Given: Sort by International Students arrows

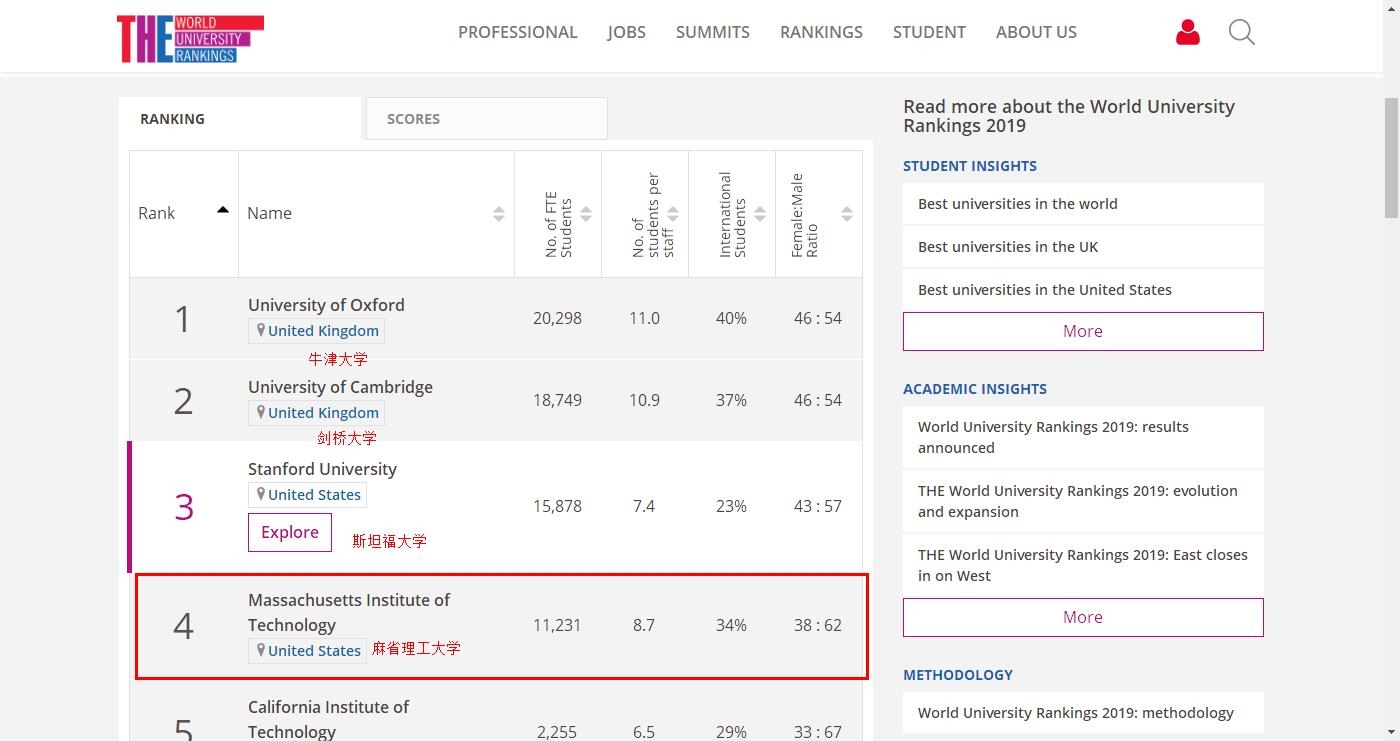Looking at the screenshot, I should click(x=760, y=214).
